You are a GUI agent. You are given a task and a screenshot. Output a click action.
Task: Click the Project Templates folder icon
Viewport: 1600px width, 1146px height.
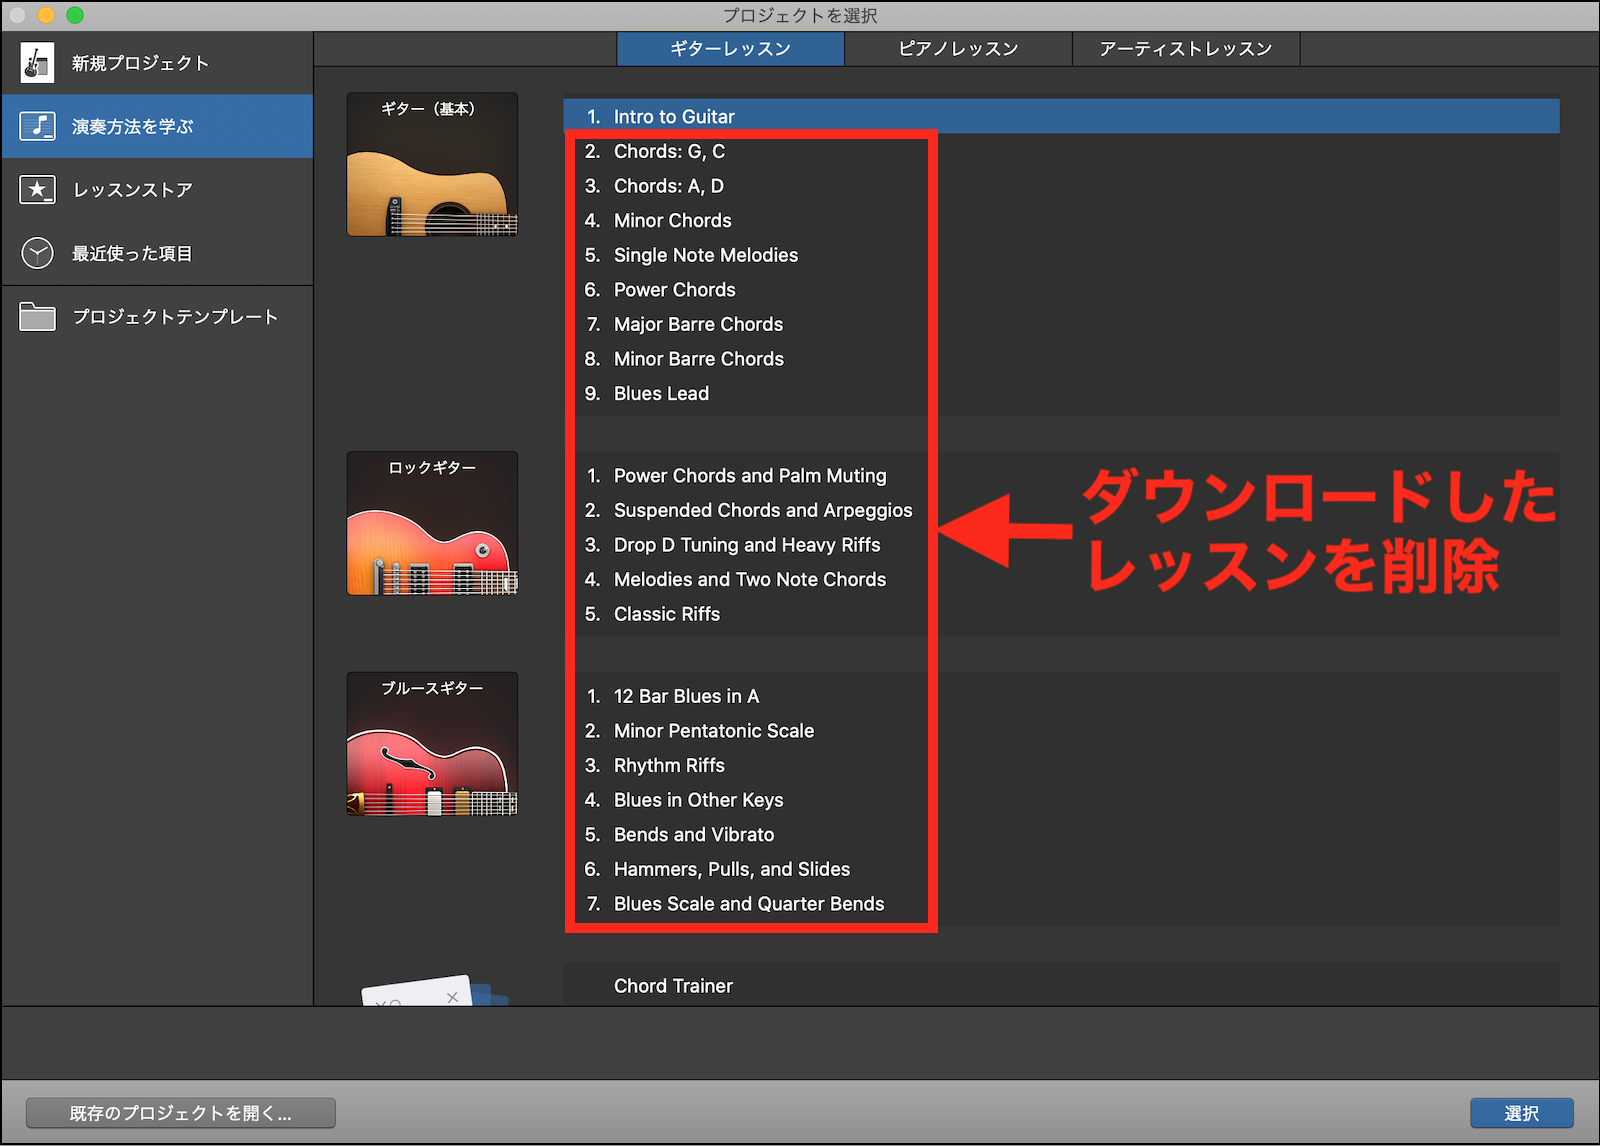37,317
